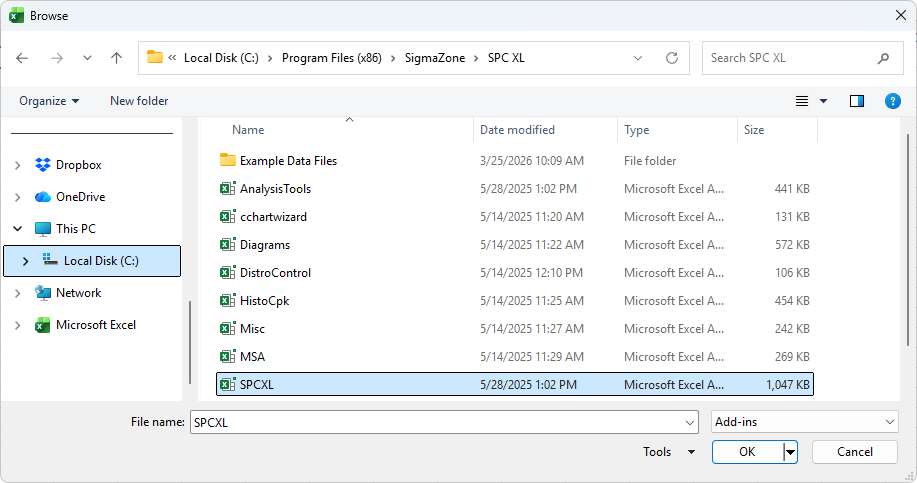The height and width of the screenshot is (483, 917).
Task: Select the cchartwizard add-in icon
Action: 227,216
